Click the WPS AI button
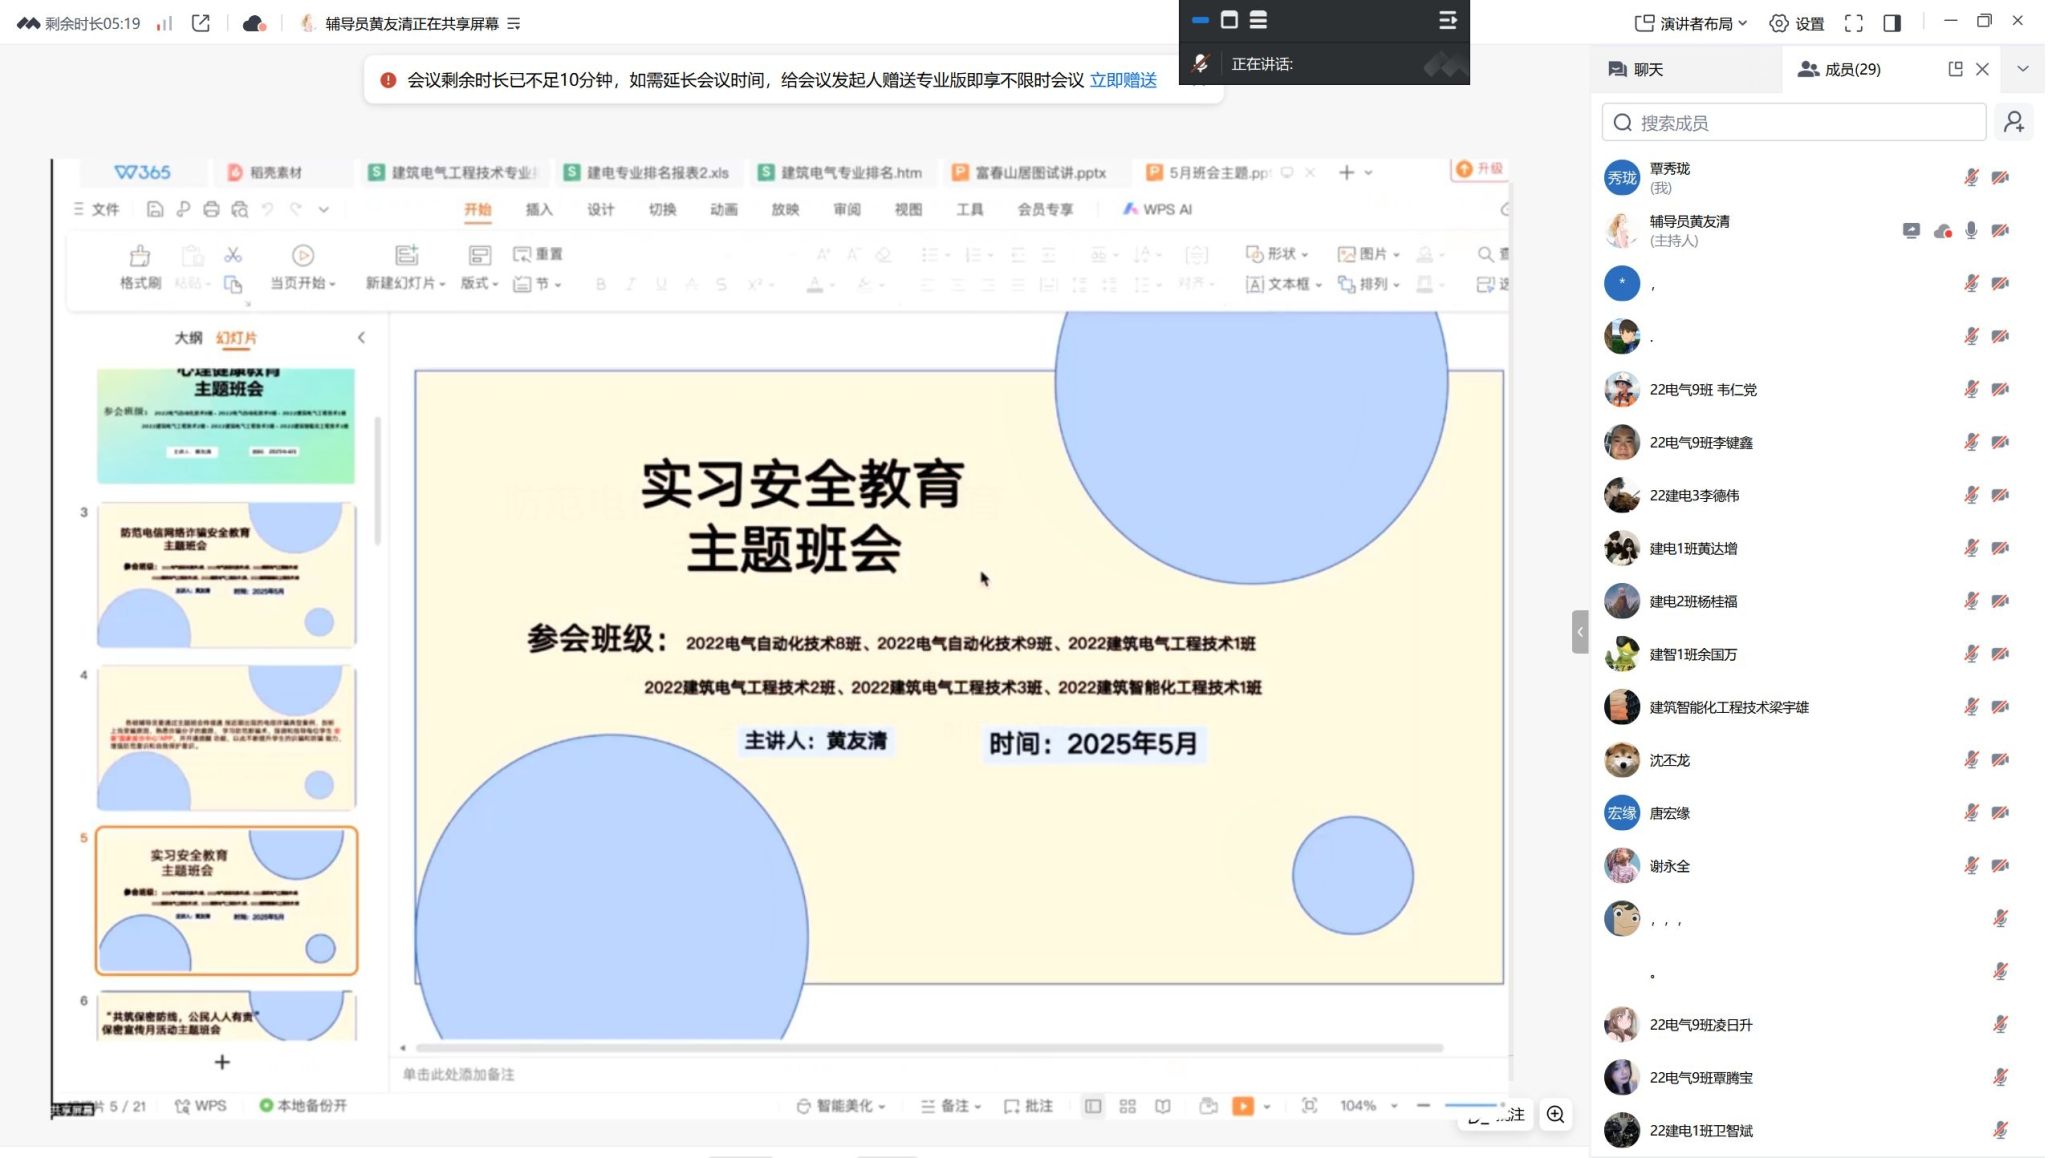Image resolution: width=2048 pixels, height=1158 pixels. (x=1157, y=209)
